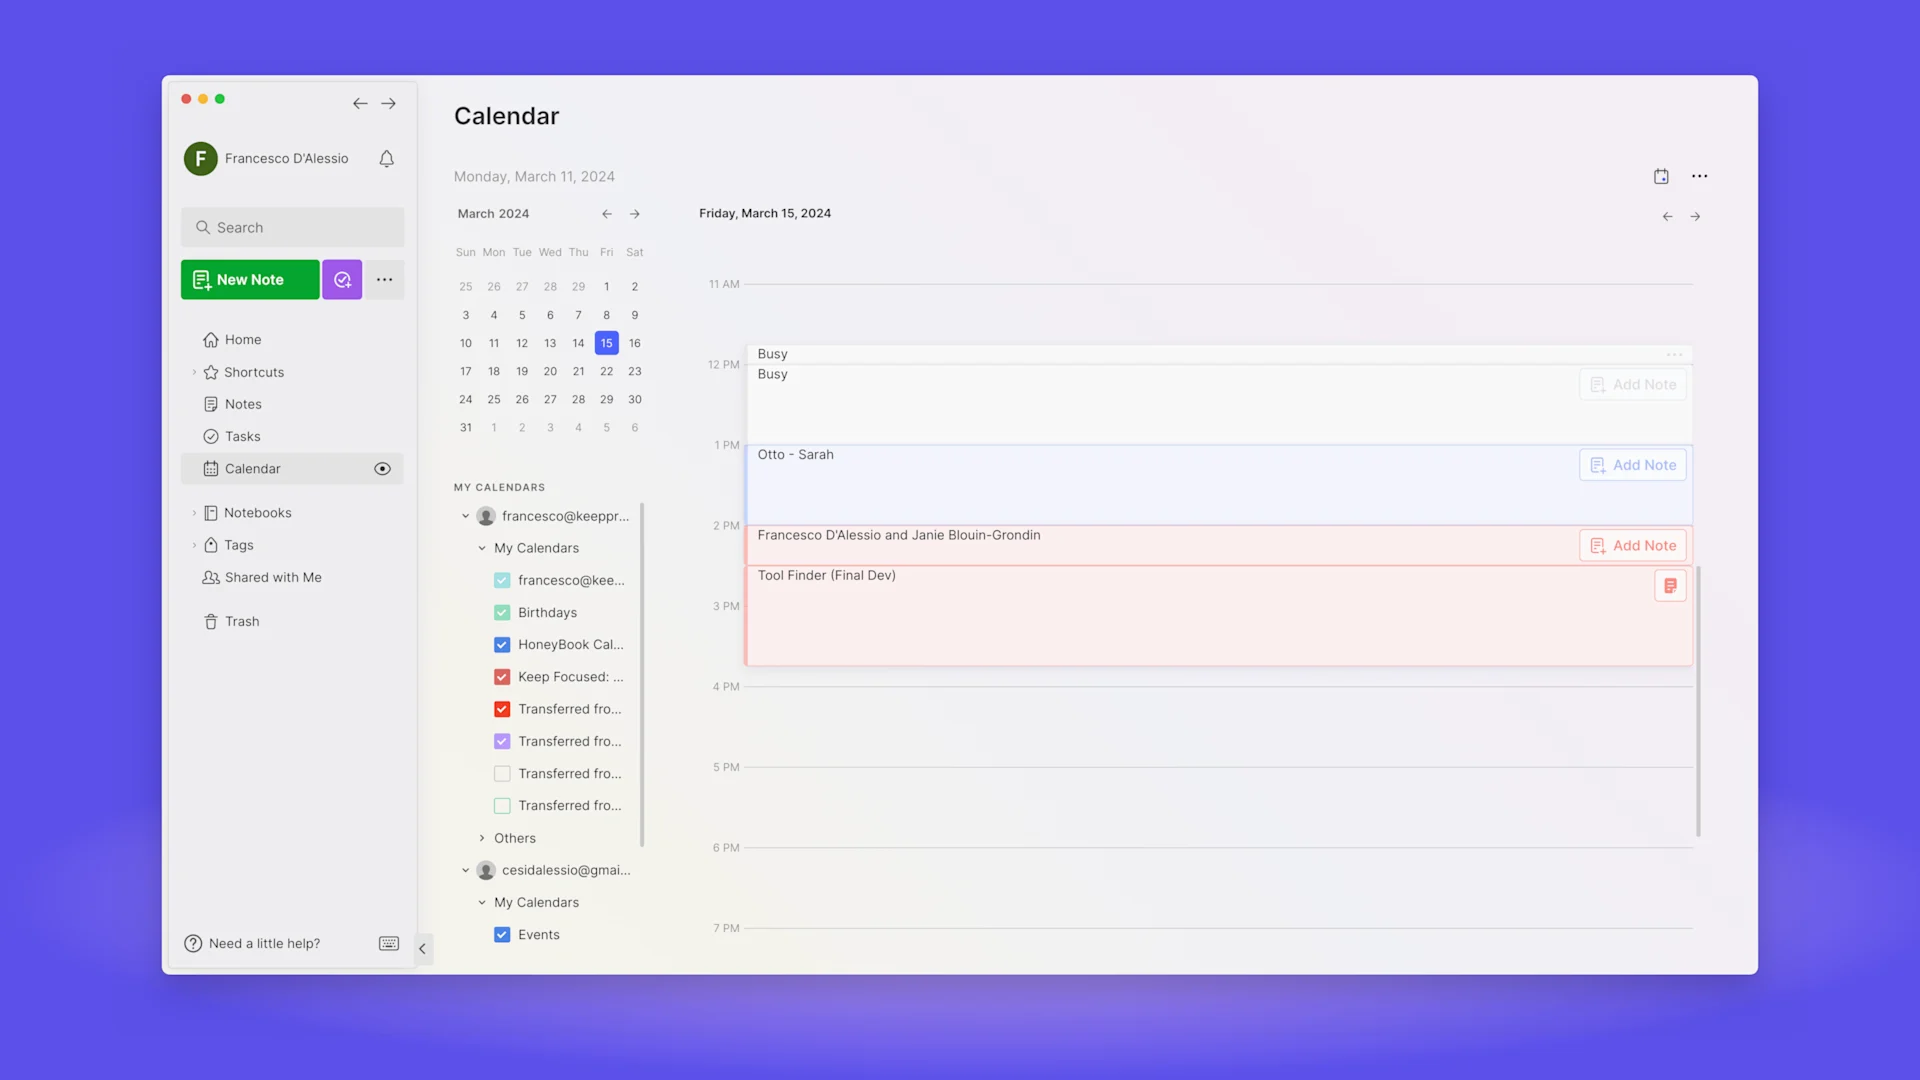The height and width of the screenshot is (1080, 1920).
Task: Uncheck the HoneyBook calendar checkbox
Action: (x=502, y=645)
